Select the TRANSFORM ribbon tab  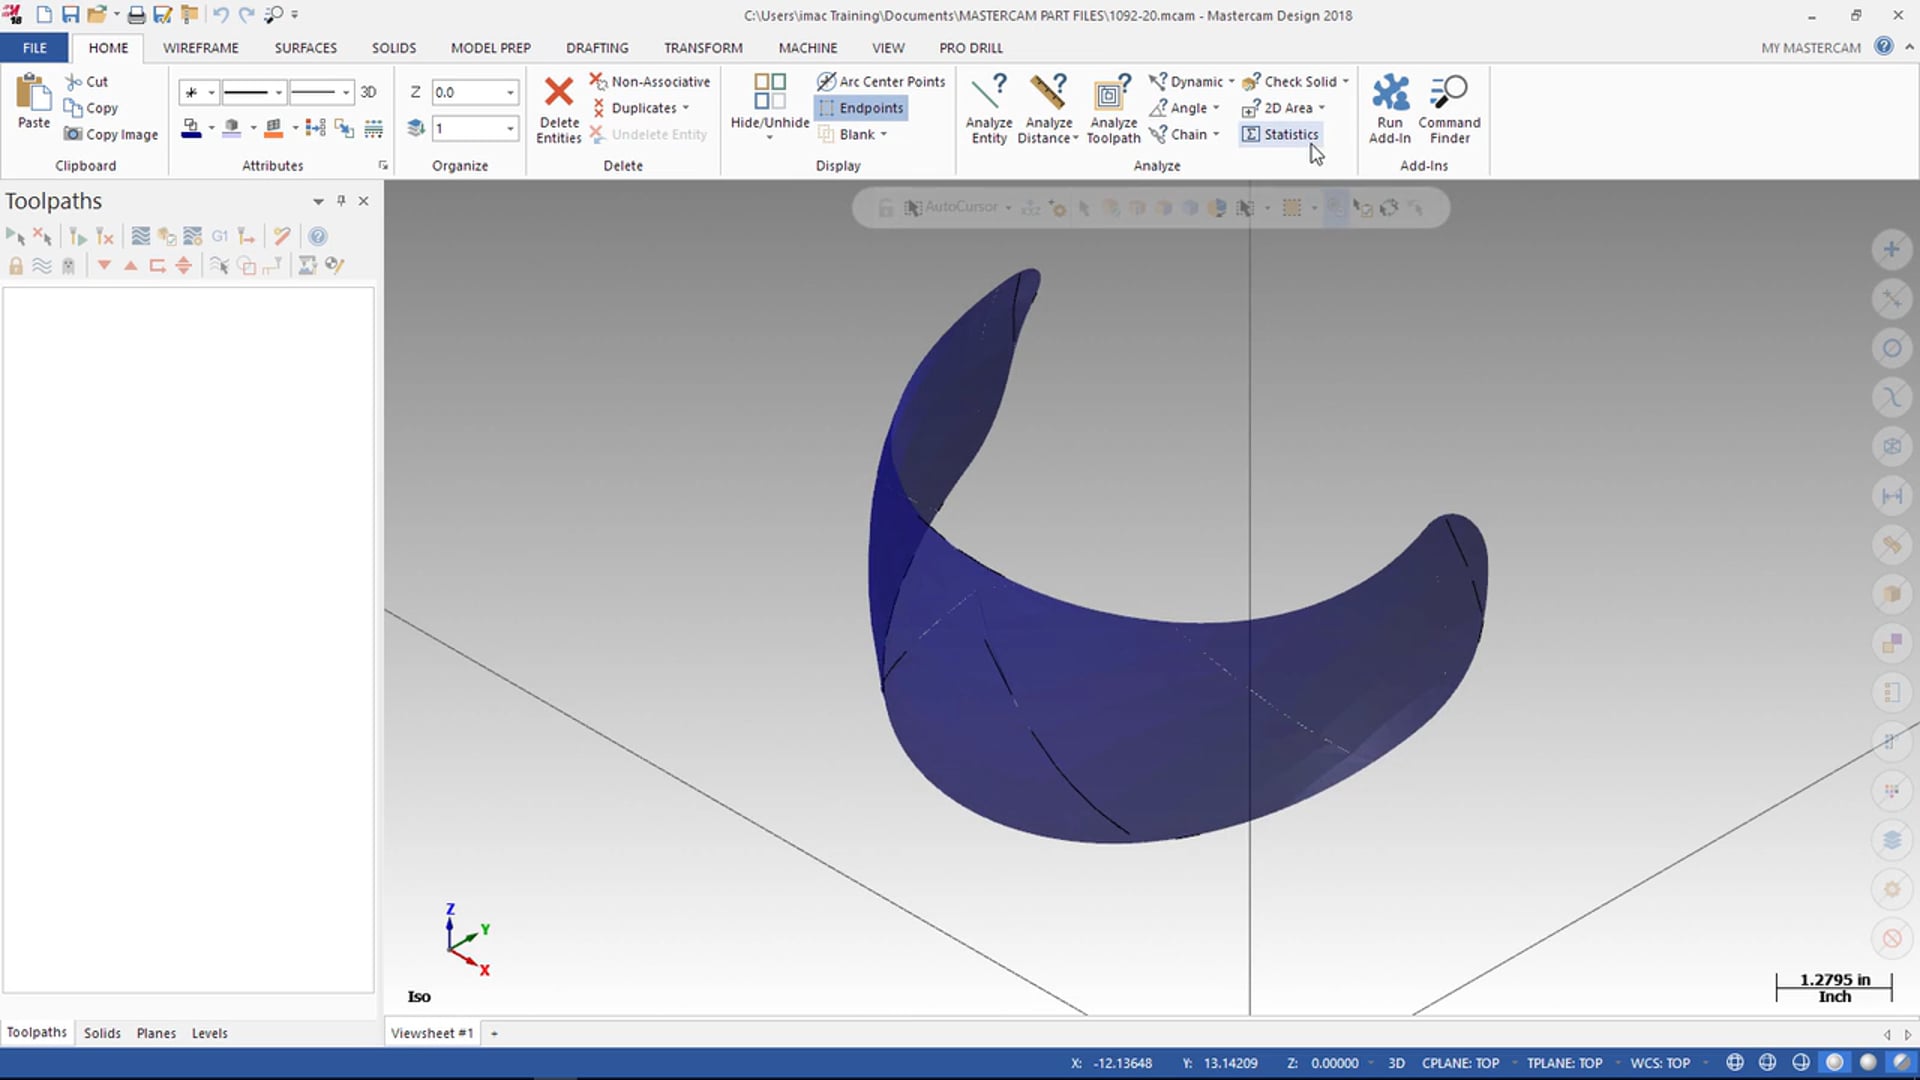[x=703, y=47]
